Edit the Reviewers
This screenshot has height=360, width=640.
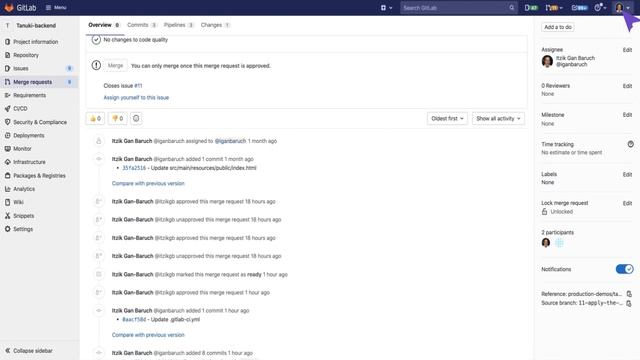point(627,86)
